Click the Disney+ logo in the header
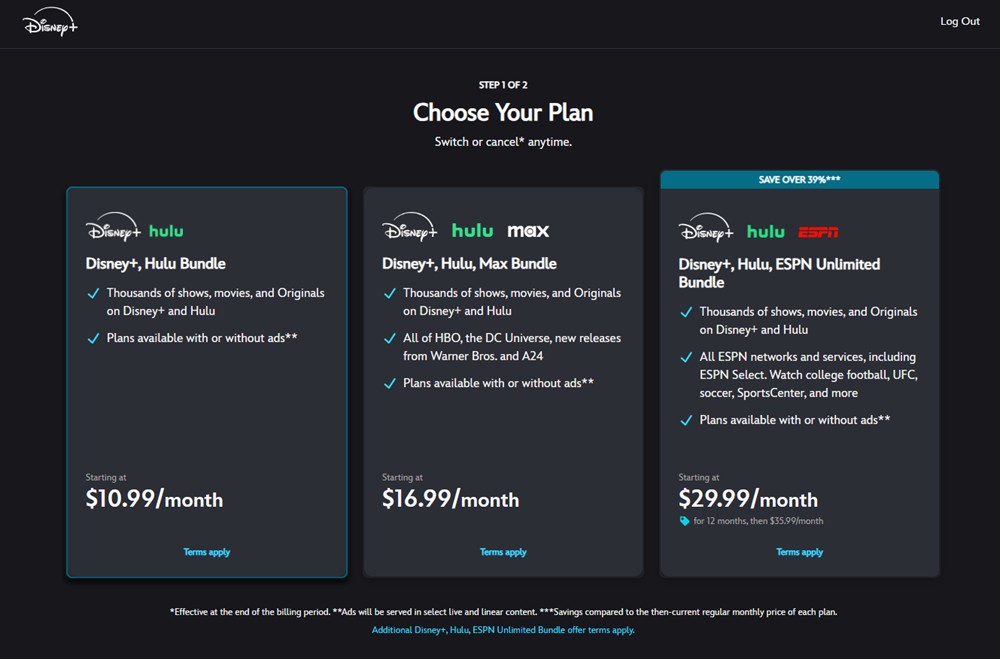This screenshot has width=1000, height=659. (50, 24)
